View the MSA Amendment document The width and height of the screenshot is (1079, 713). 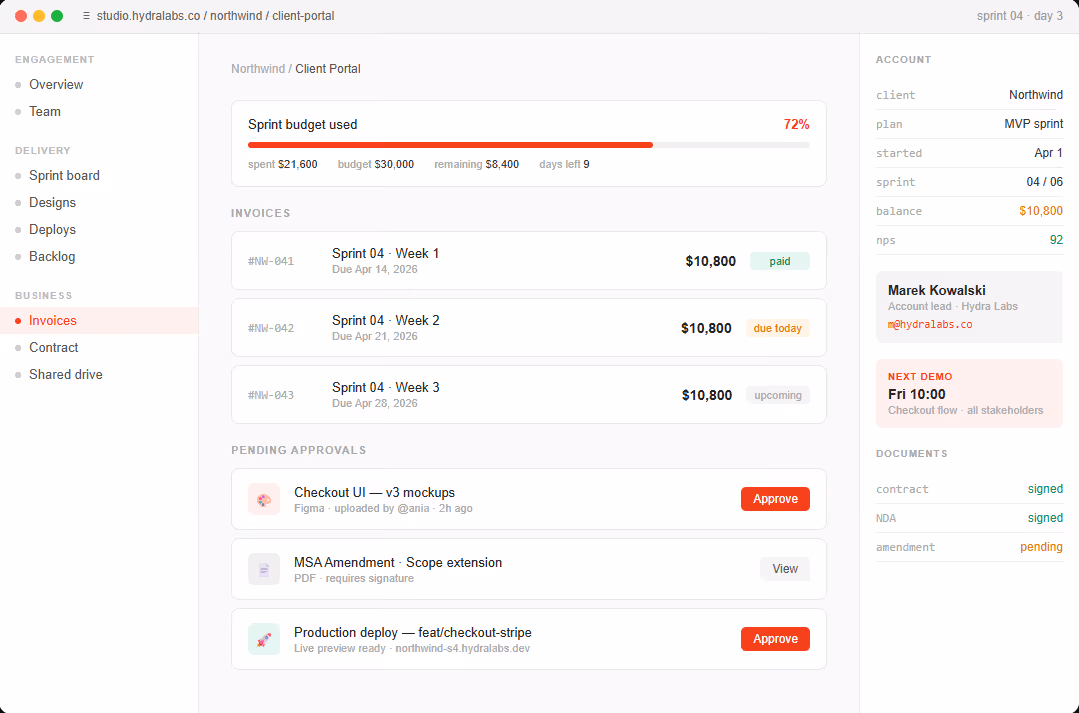pos(784,569)
